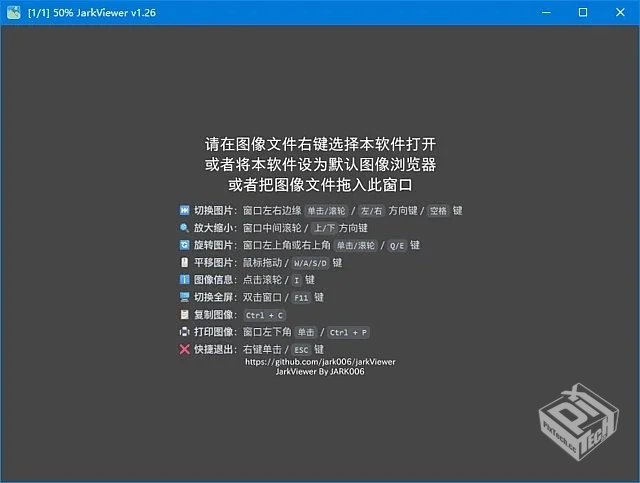This screenshot has height=483, width=640.
Task: Click the '切换图片:' label
Action: 215,210
